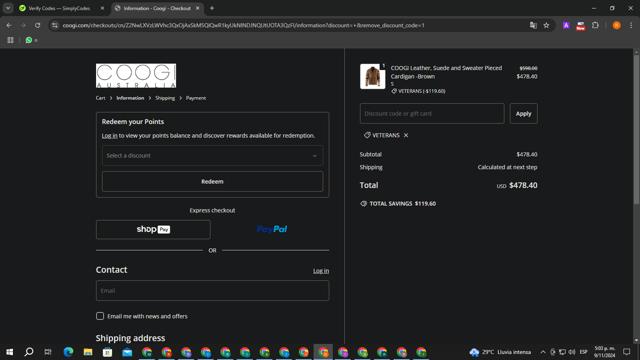The image size is (640, 360).
Task: Click the taskbar clock
Action: point(604,352)
